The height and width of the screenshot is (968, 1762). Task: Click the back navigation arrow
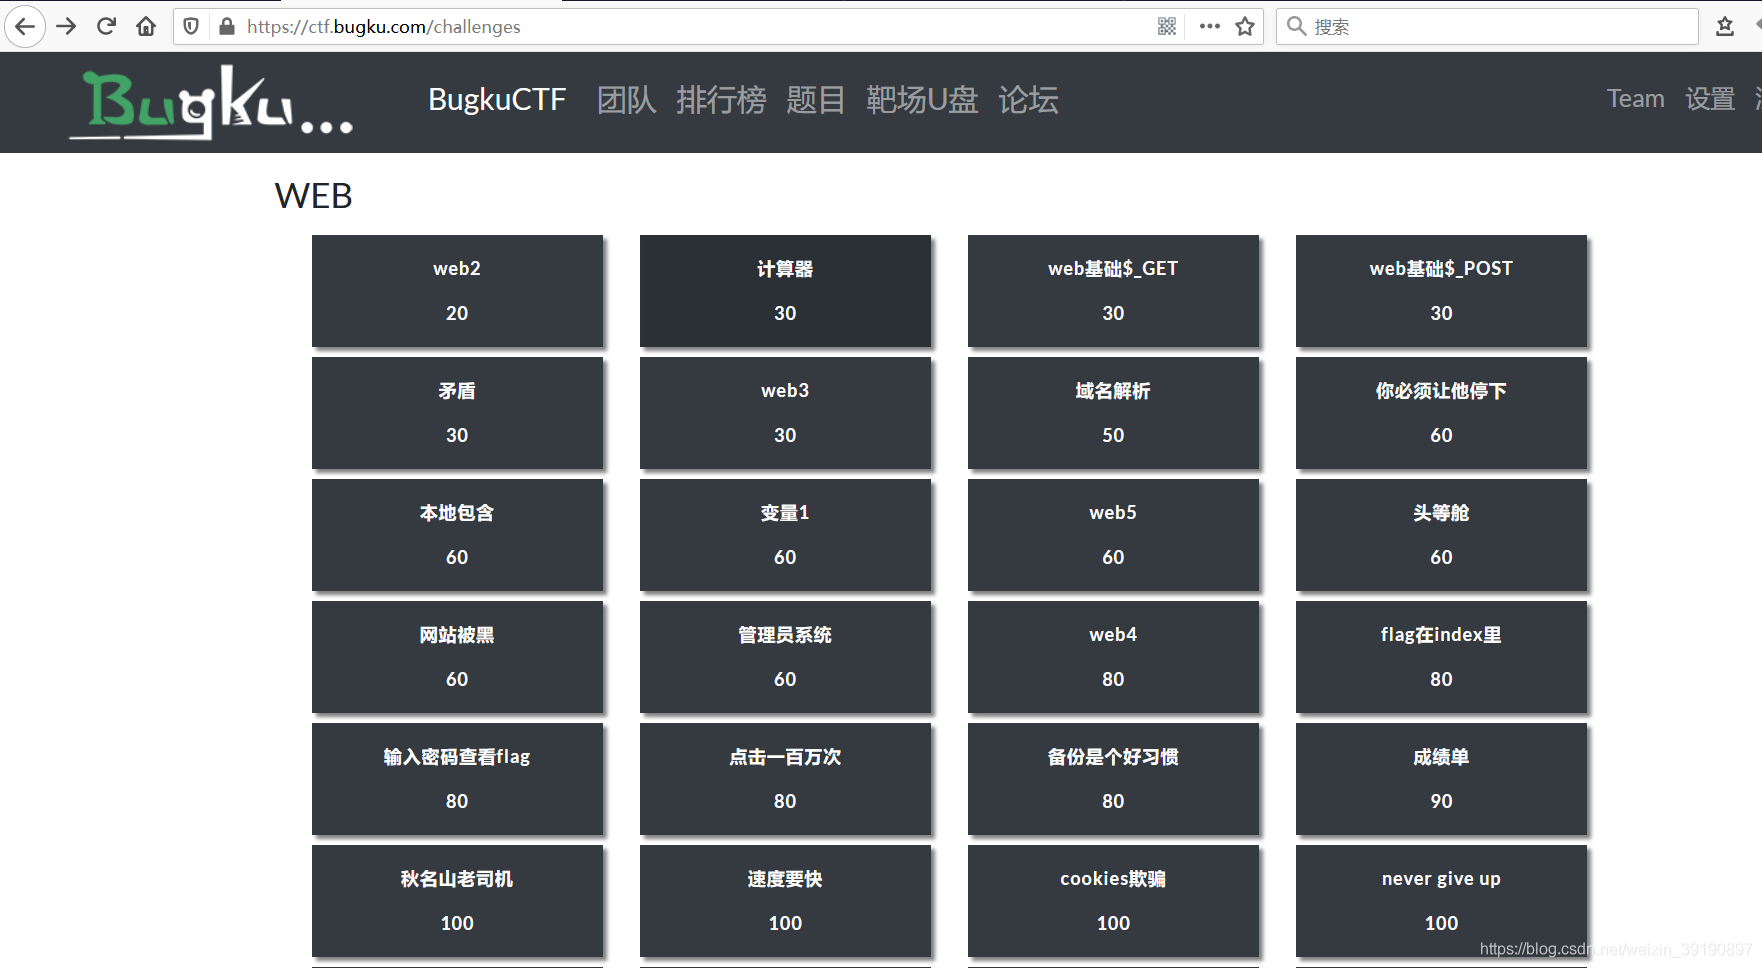(25, 26)
